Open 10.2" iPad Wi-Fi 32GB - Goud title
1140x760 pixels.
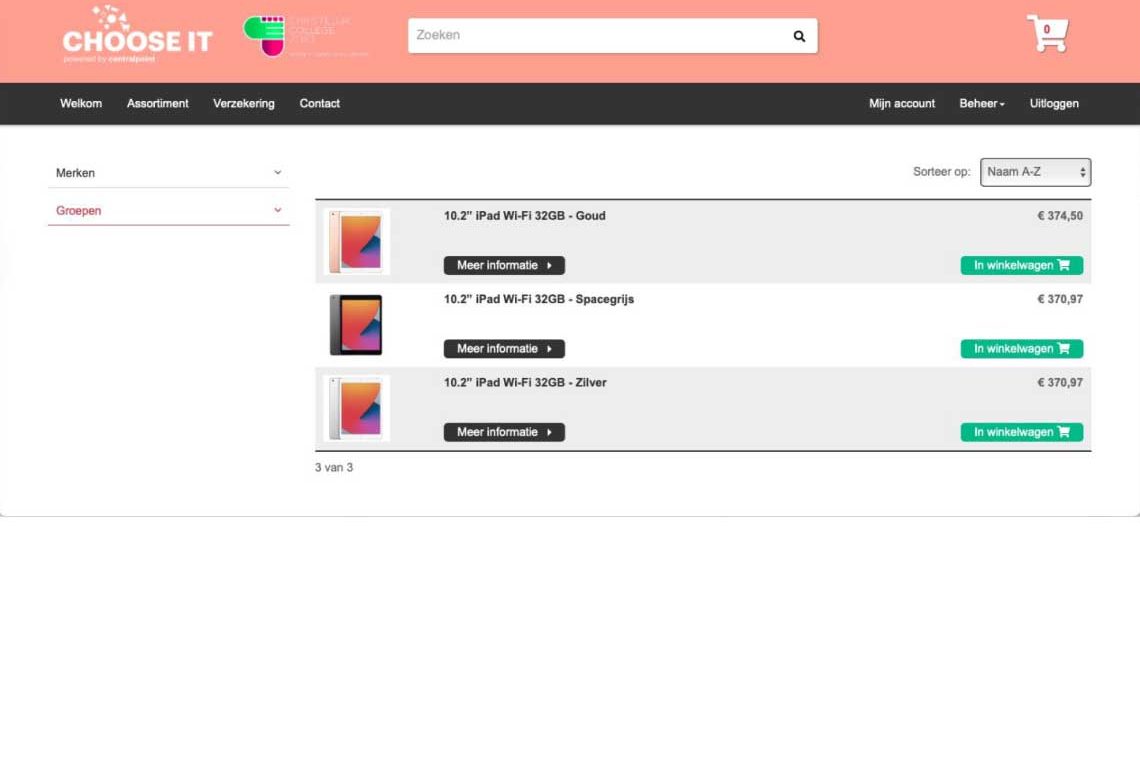pos(524,216)
